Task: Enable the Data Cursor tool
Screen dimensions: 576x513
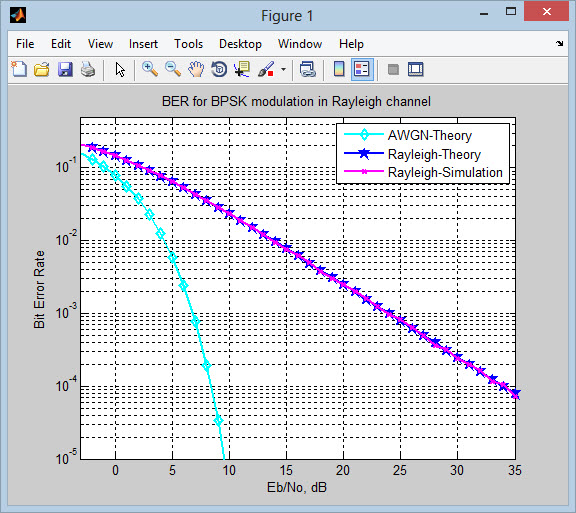Action: (242, 69)
